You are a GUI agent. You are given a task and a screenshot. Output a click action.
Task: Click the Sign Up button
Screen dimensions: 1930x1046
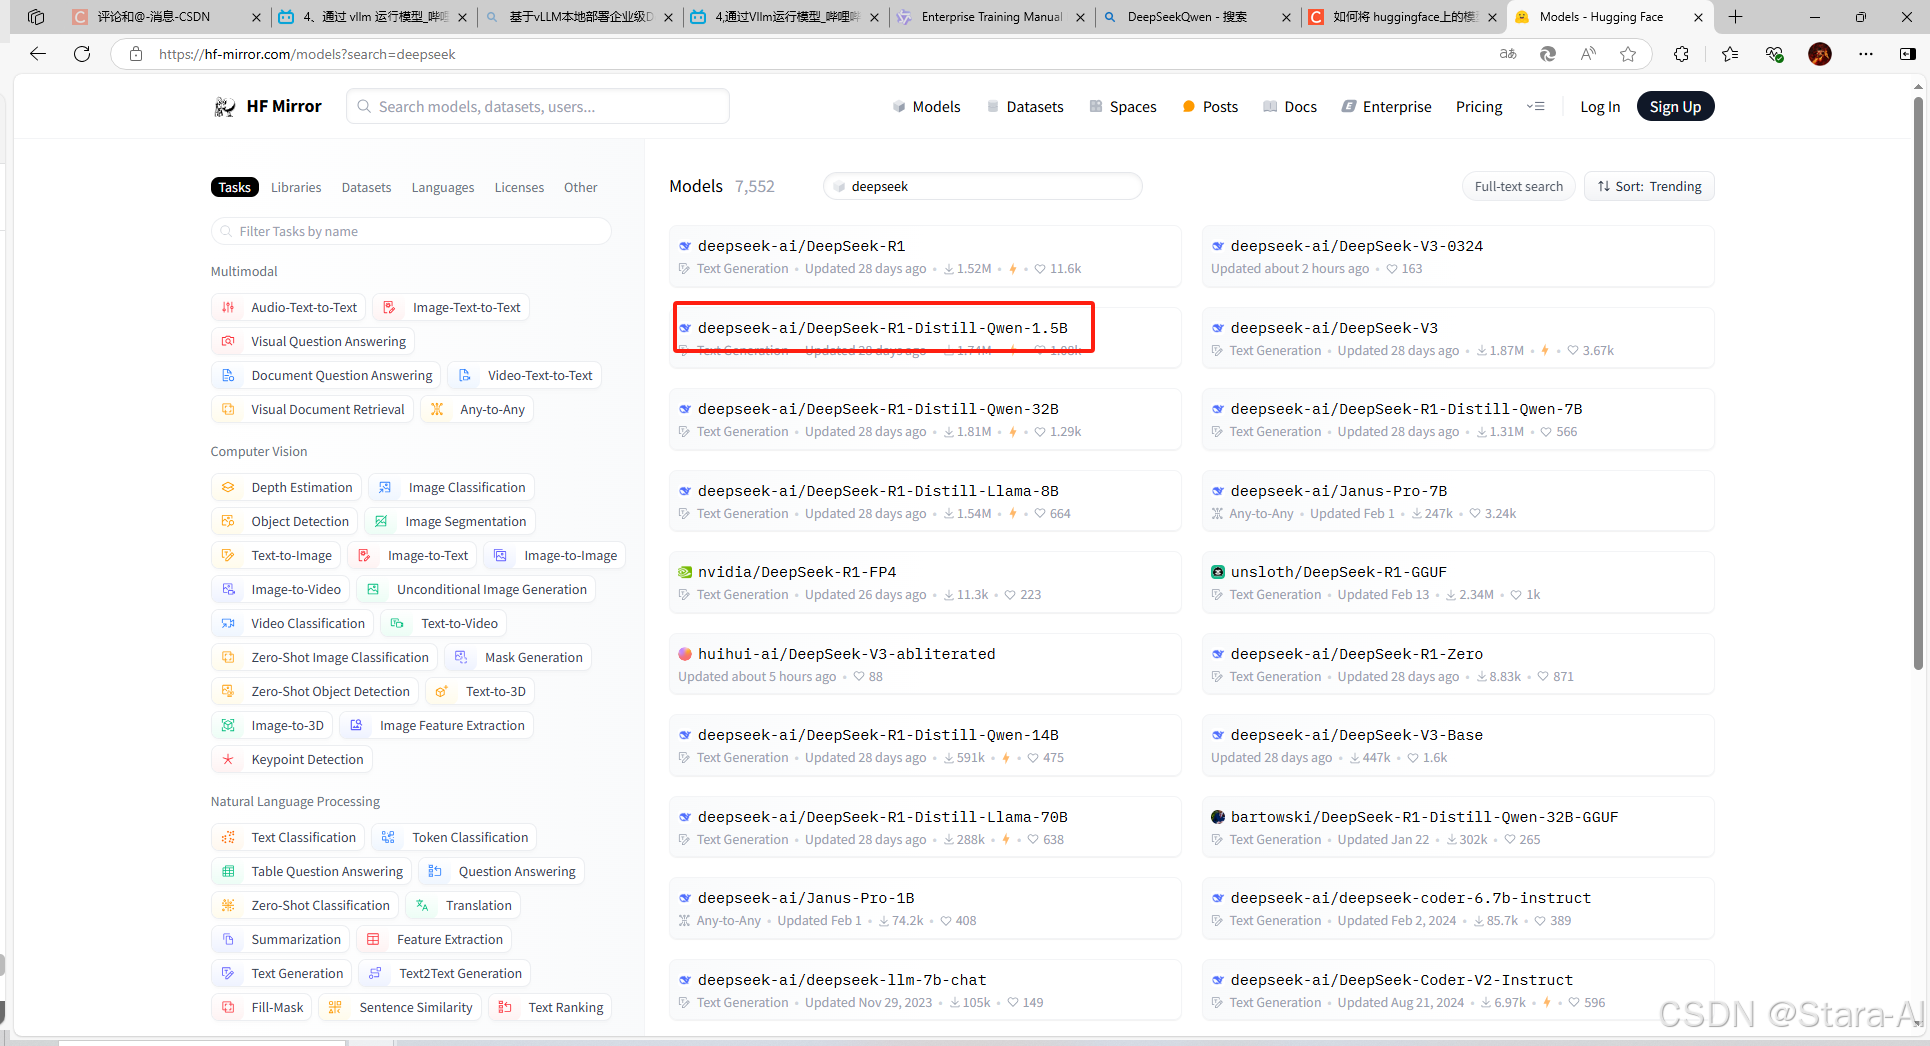(1675, 106)
